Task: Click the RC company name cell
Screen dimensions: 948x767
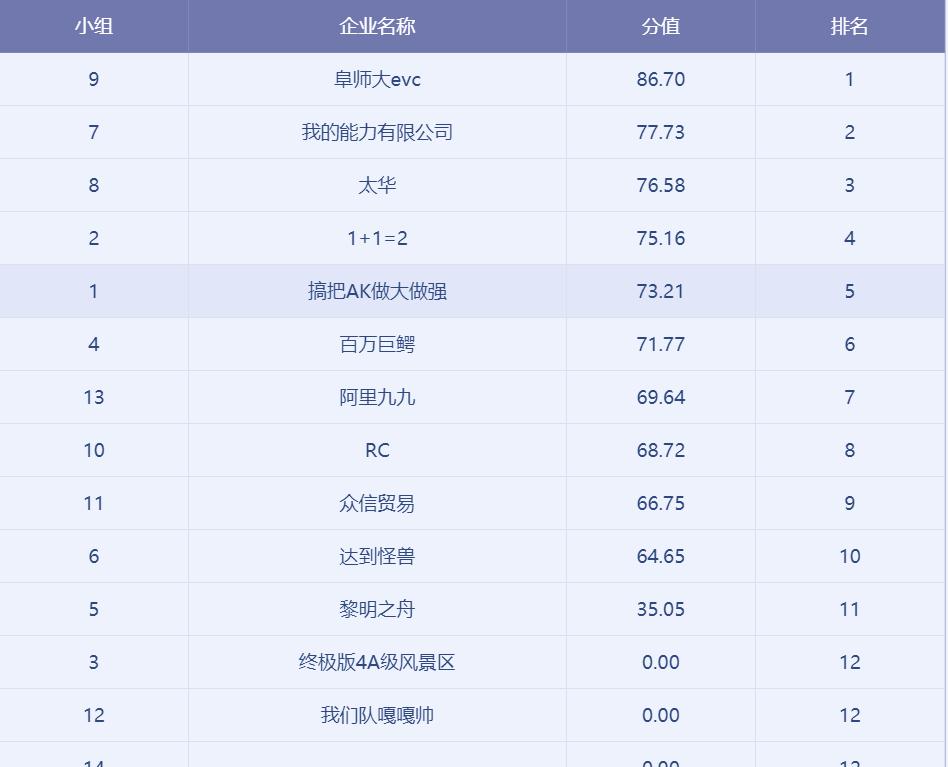Action: [377, 450]
